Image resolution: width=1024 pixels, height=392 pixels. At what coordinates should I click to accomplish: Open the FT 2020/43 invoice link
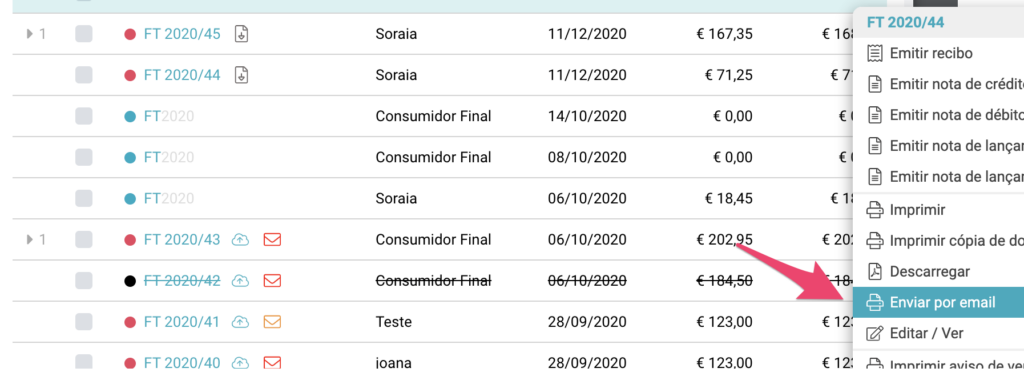[x=182, y=240]
